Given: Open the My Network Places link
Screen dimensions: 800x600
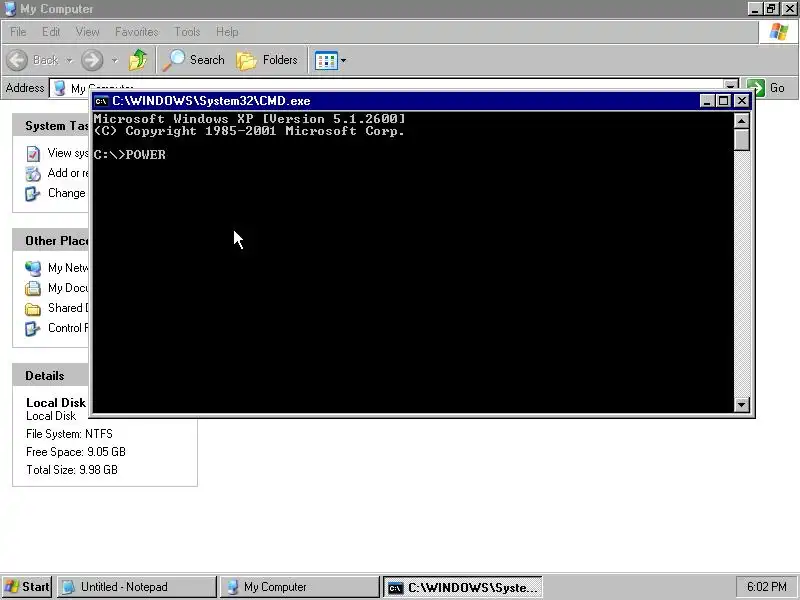Looking at the screenshot, I should pyautogui.click(x=68, y=267).
